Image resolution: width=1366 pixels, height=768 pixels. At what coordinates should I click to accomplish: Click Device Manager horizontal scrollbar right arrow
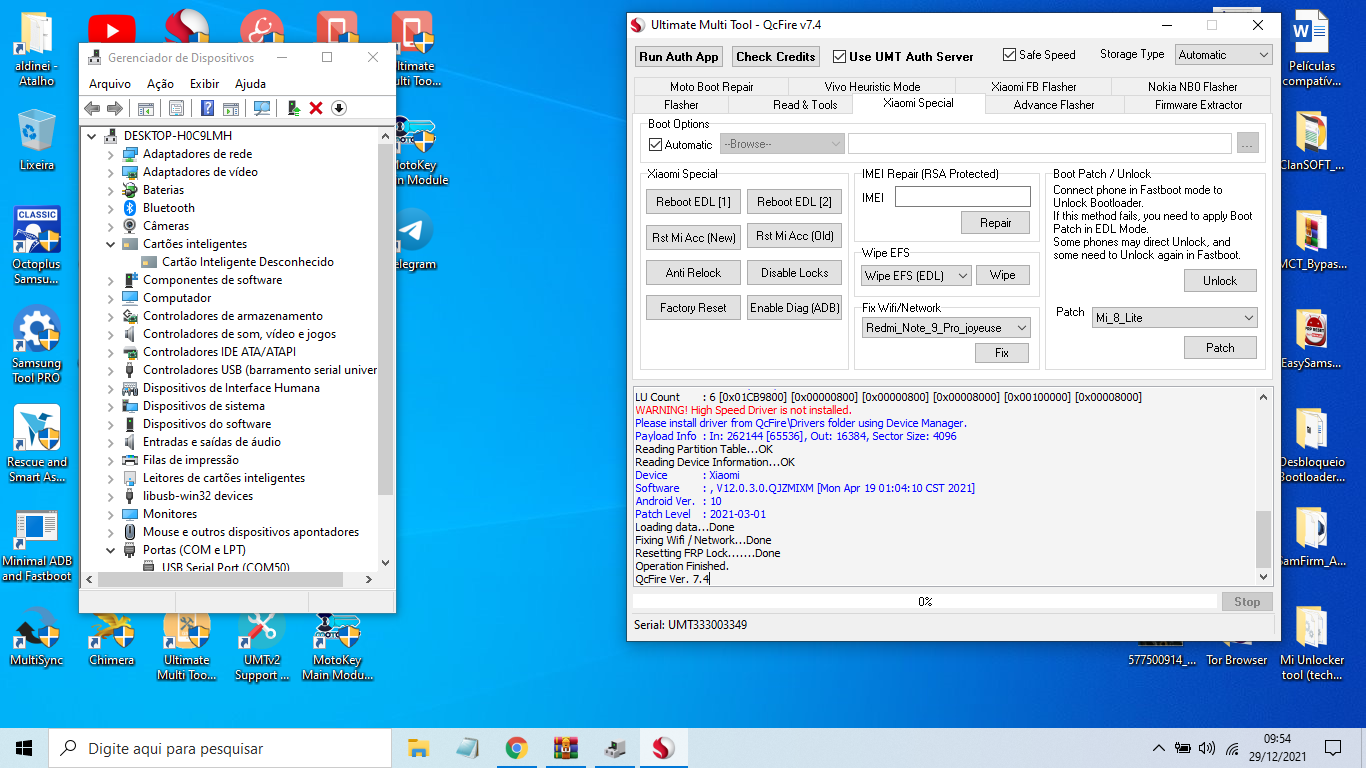[368, 579]
